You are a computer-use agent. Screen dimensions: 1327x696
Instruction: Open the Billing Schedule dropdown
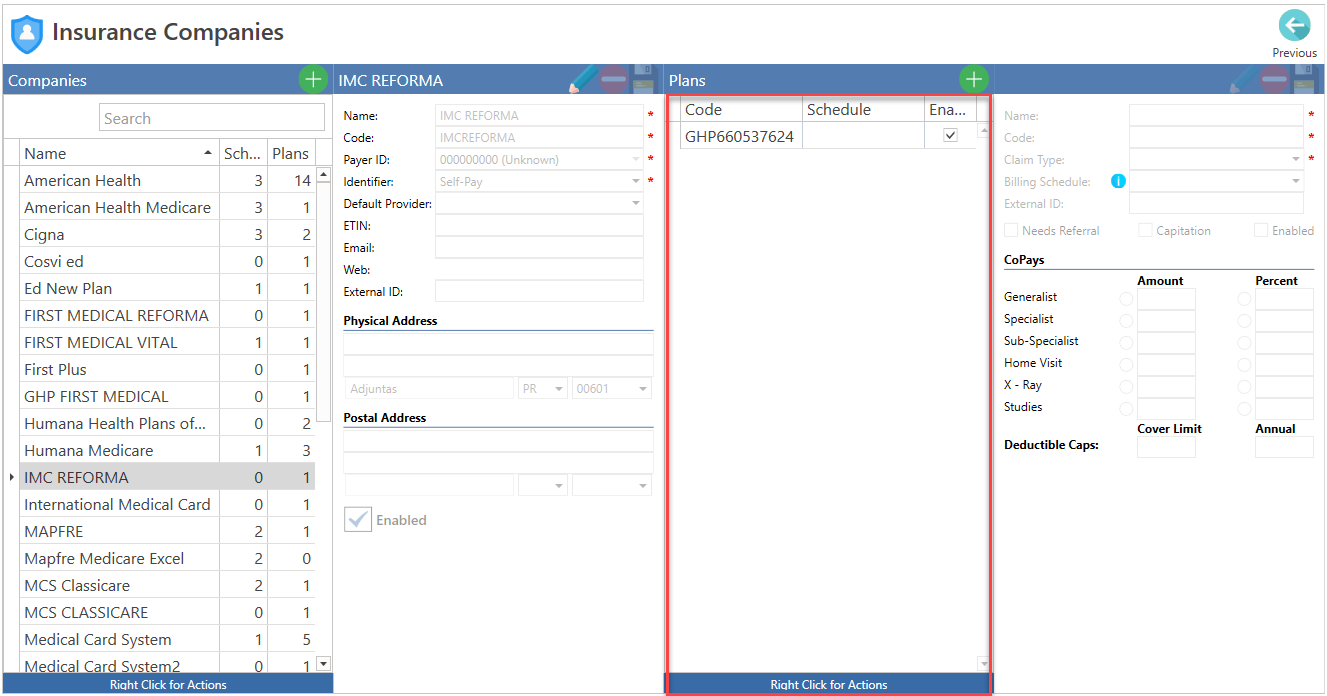1296,181
